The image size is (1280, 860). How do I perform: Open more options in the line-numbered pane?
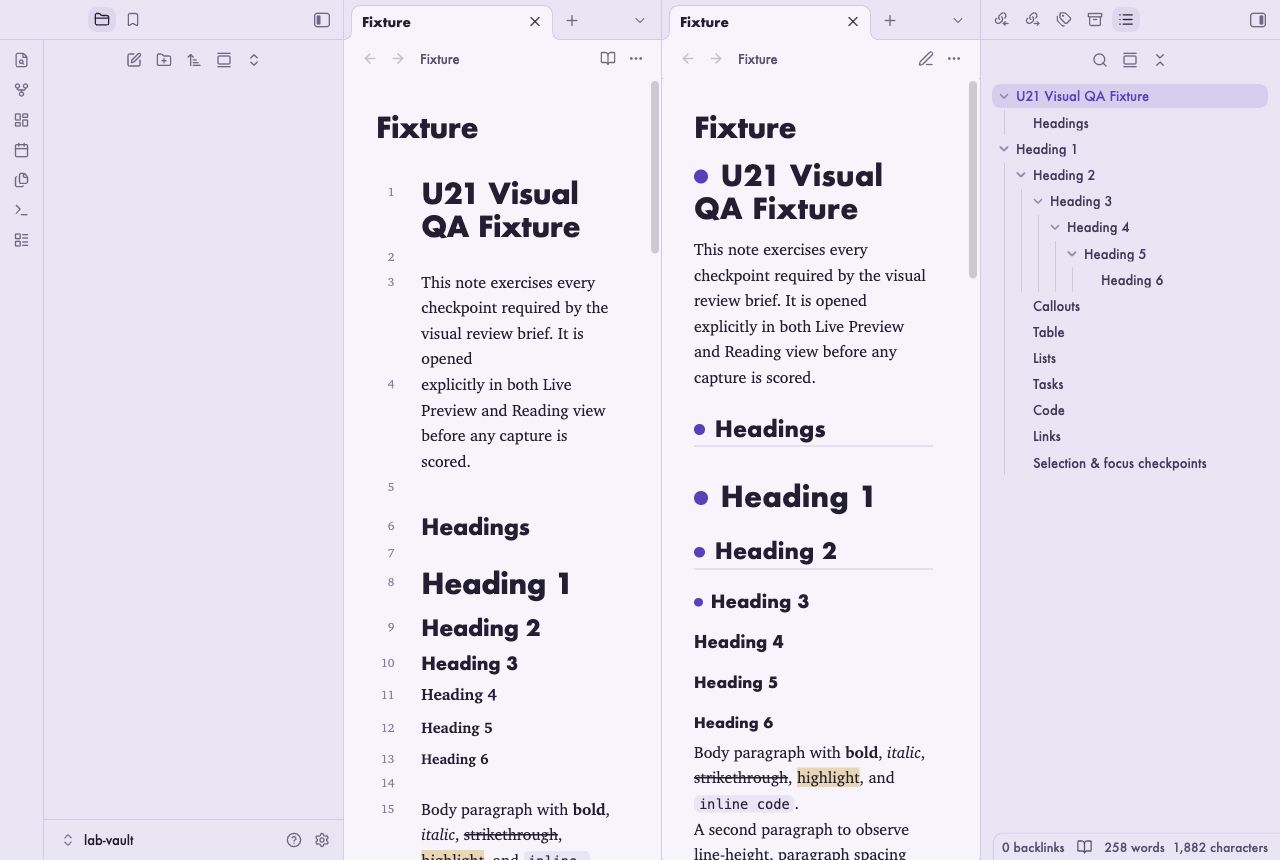coord(636,59)
